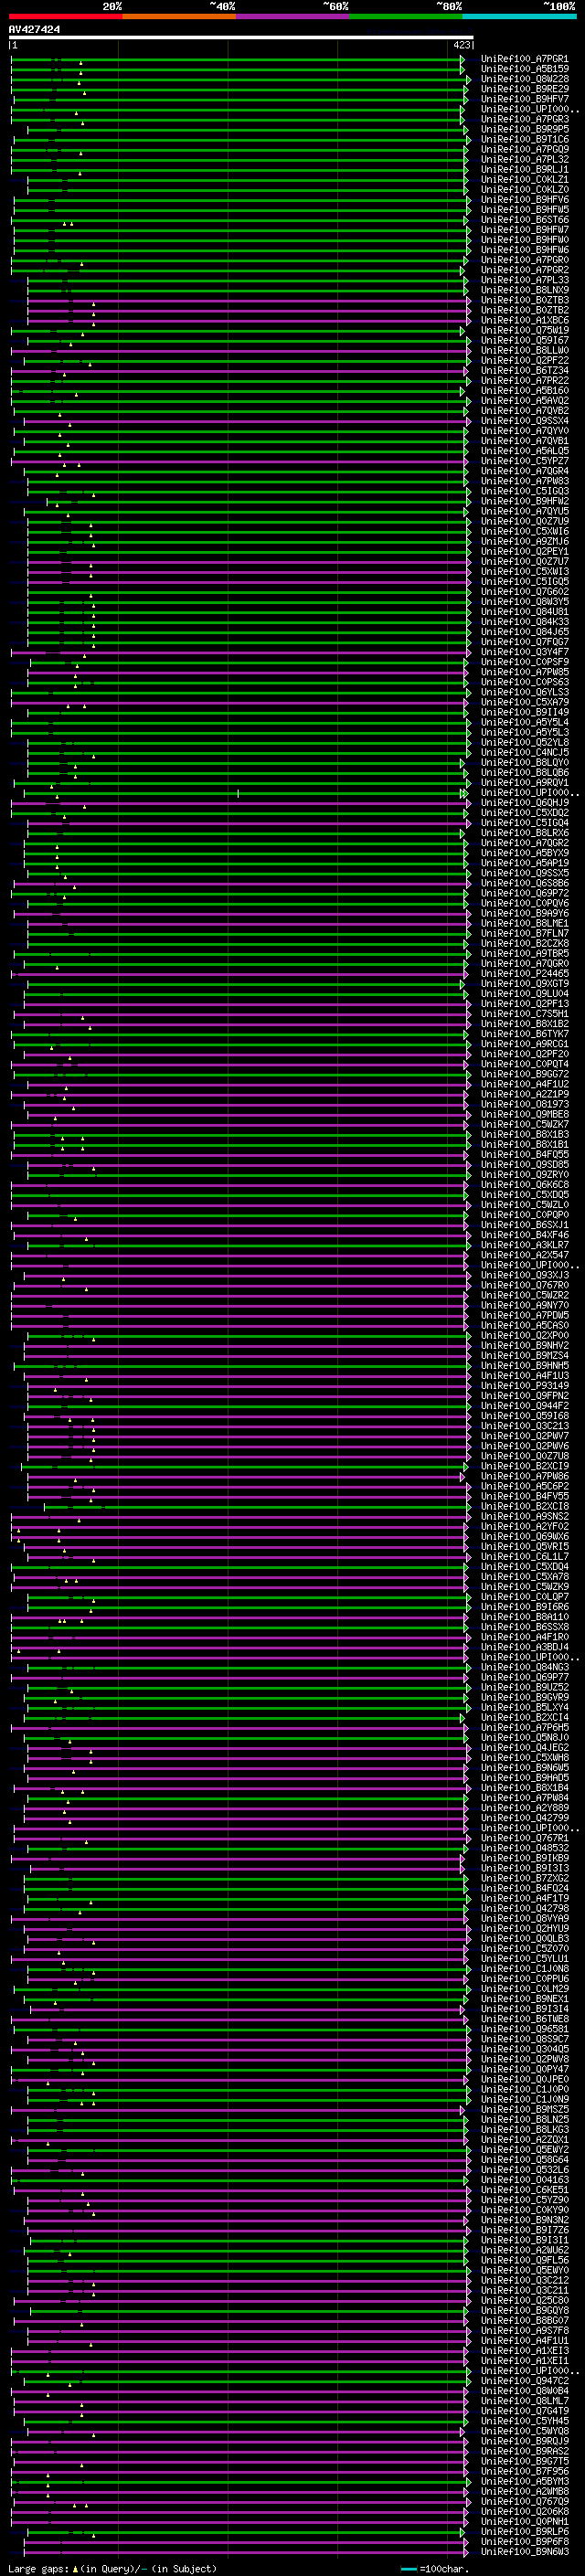Viewport: 585px width, 2576px height.
Task: Select hit label UniRef100_O81973
Action: pyautogui.click(x=525, y=1104)
